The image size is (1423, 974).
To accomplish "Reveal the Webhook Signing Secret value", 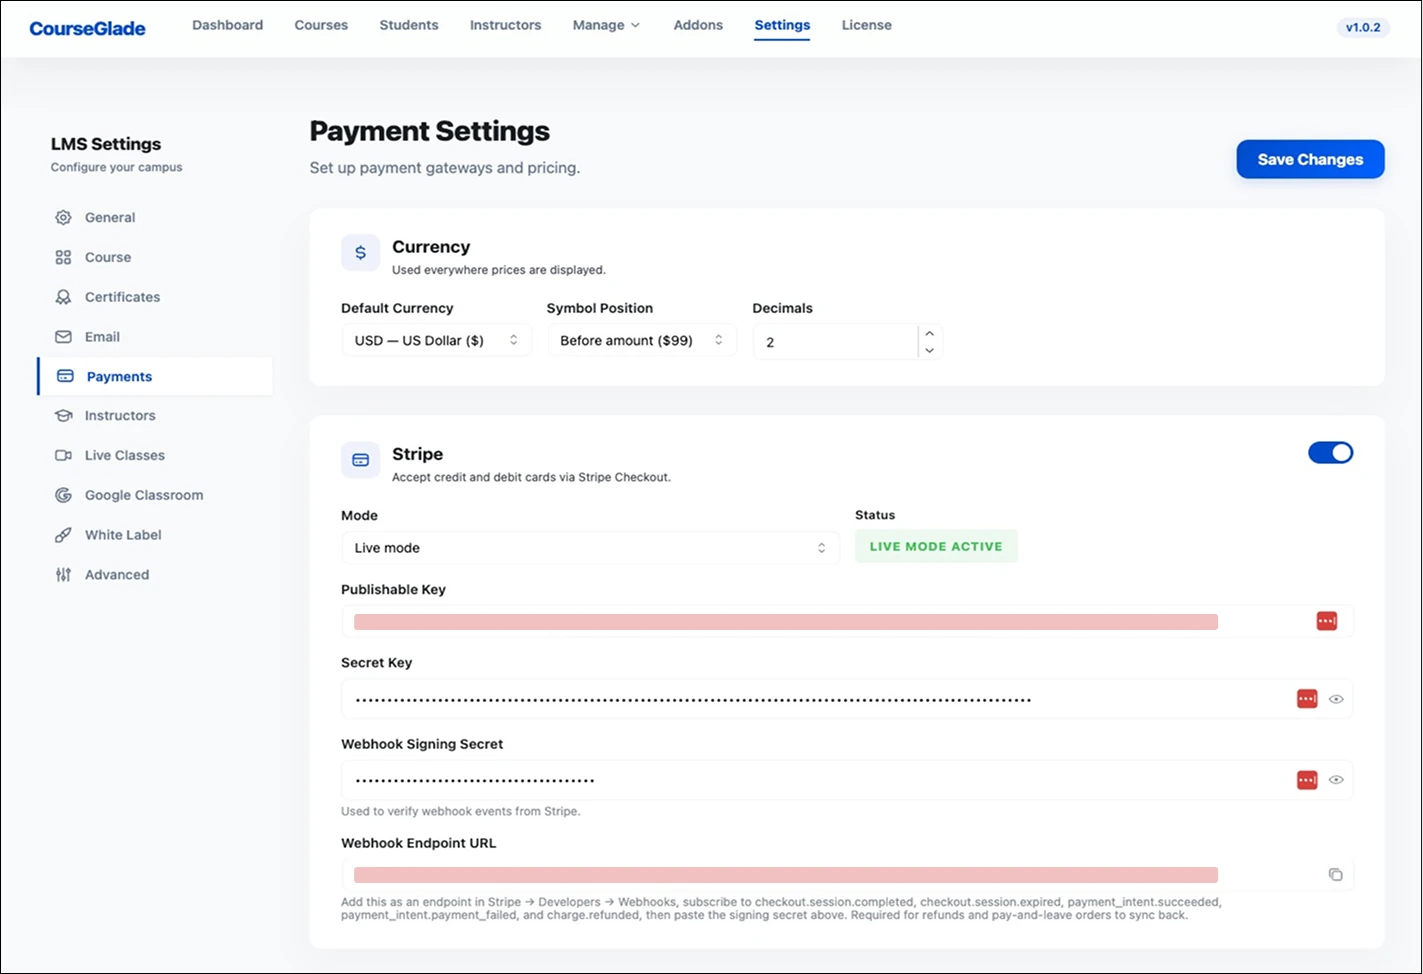I will tap(1336, 780).
